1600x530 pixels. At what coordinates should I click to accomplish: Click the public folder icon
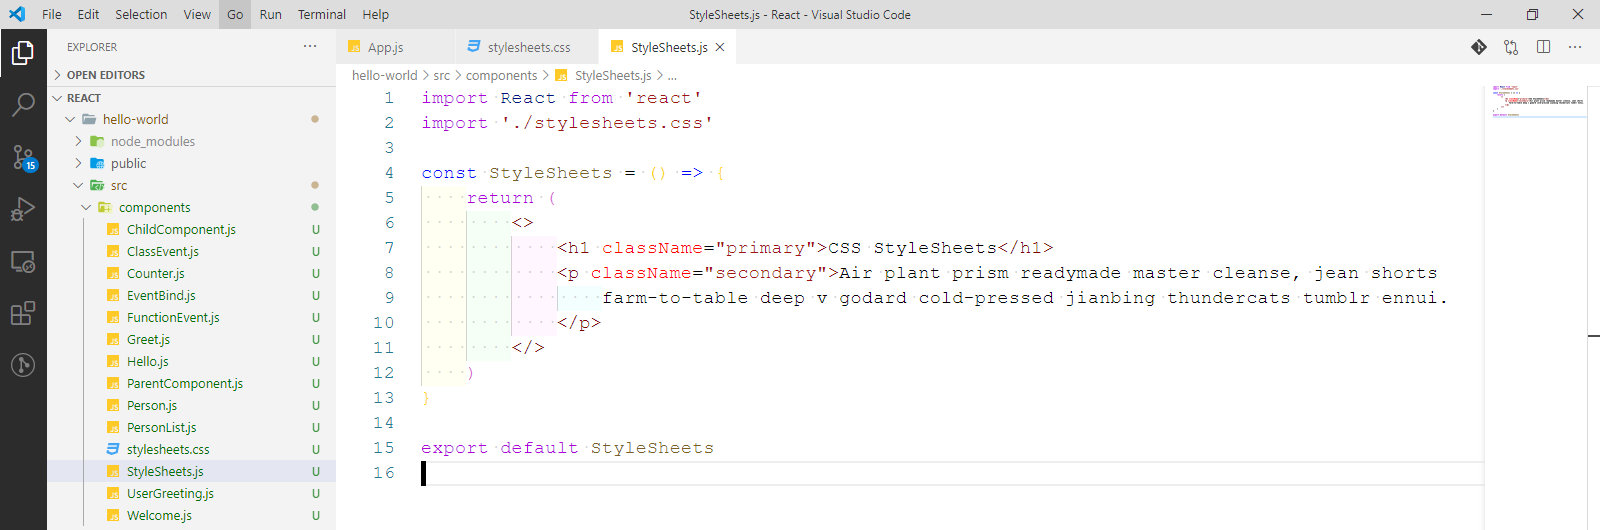97,163
